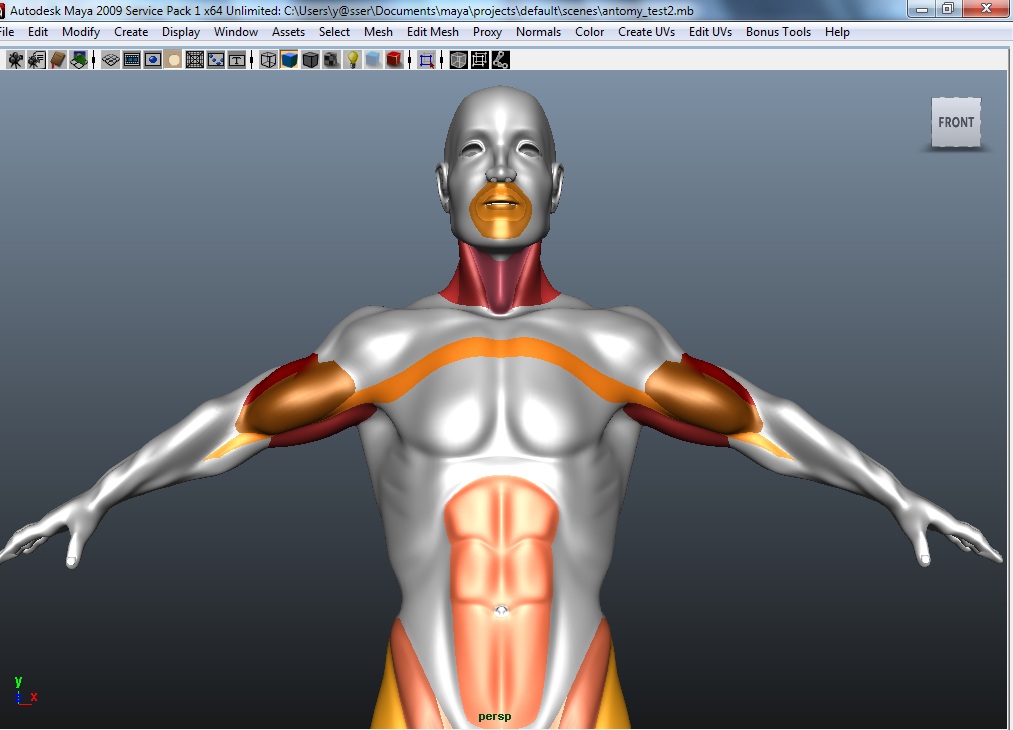Click the camera Bookmarks book icon
Viewport: 1013px width, 730px height.
(57, 60)
